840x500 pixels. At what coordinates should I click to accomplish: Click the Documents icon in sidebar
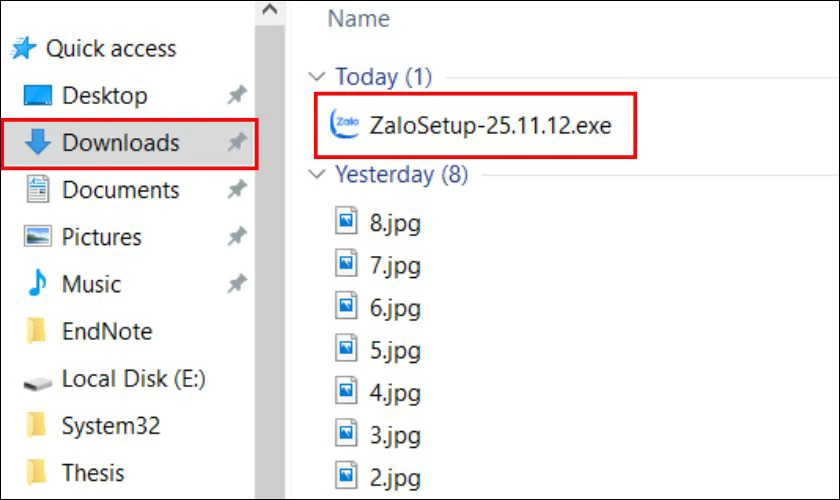coord(37,190)
